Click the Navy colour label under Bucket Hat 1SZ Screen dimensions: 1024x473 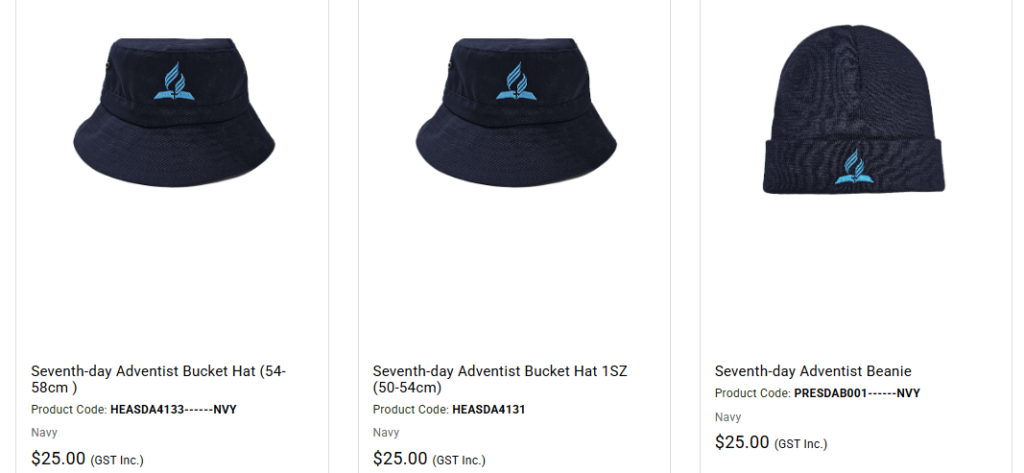click(386, 432)
